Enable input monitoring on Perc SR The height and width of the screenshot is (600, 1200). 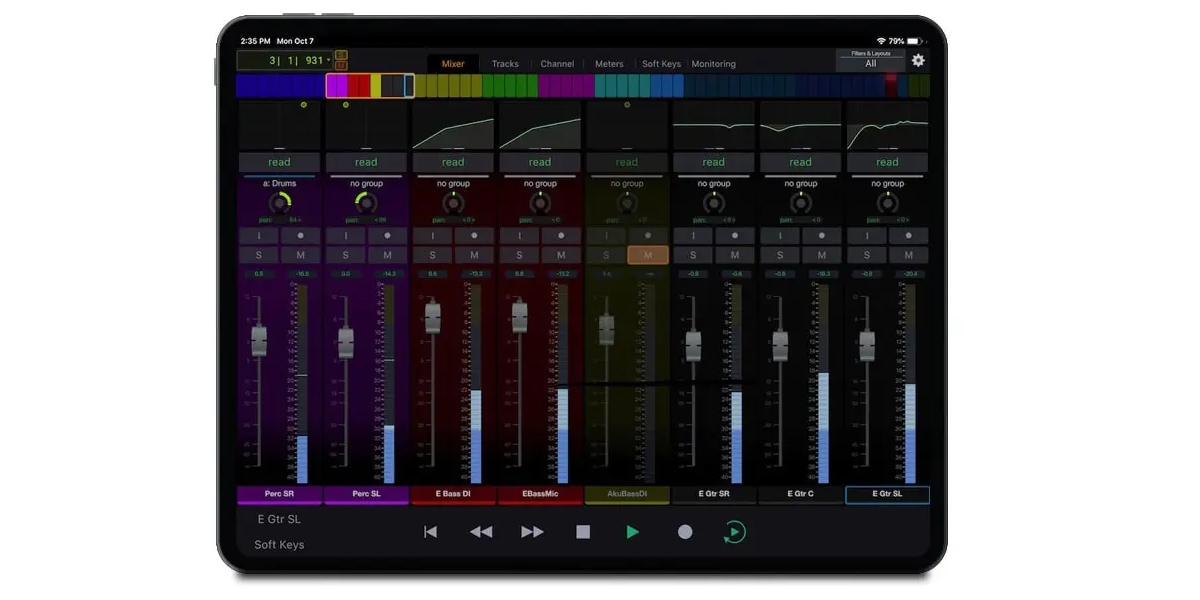259,236
